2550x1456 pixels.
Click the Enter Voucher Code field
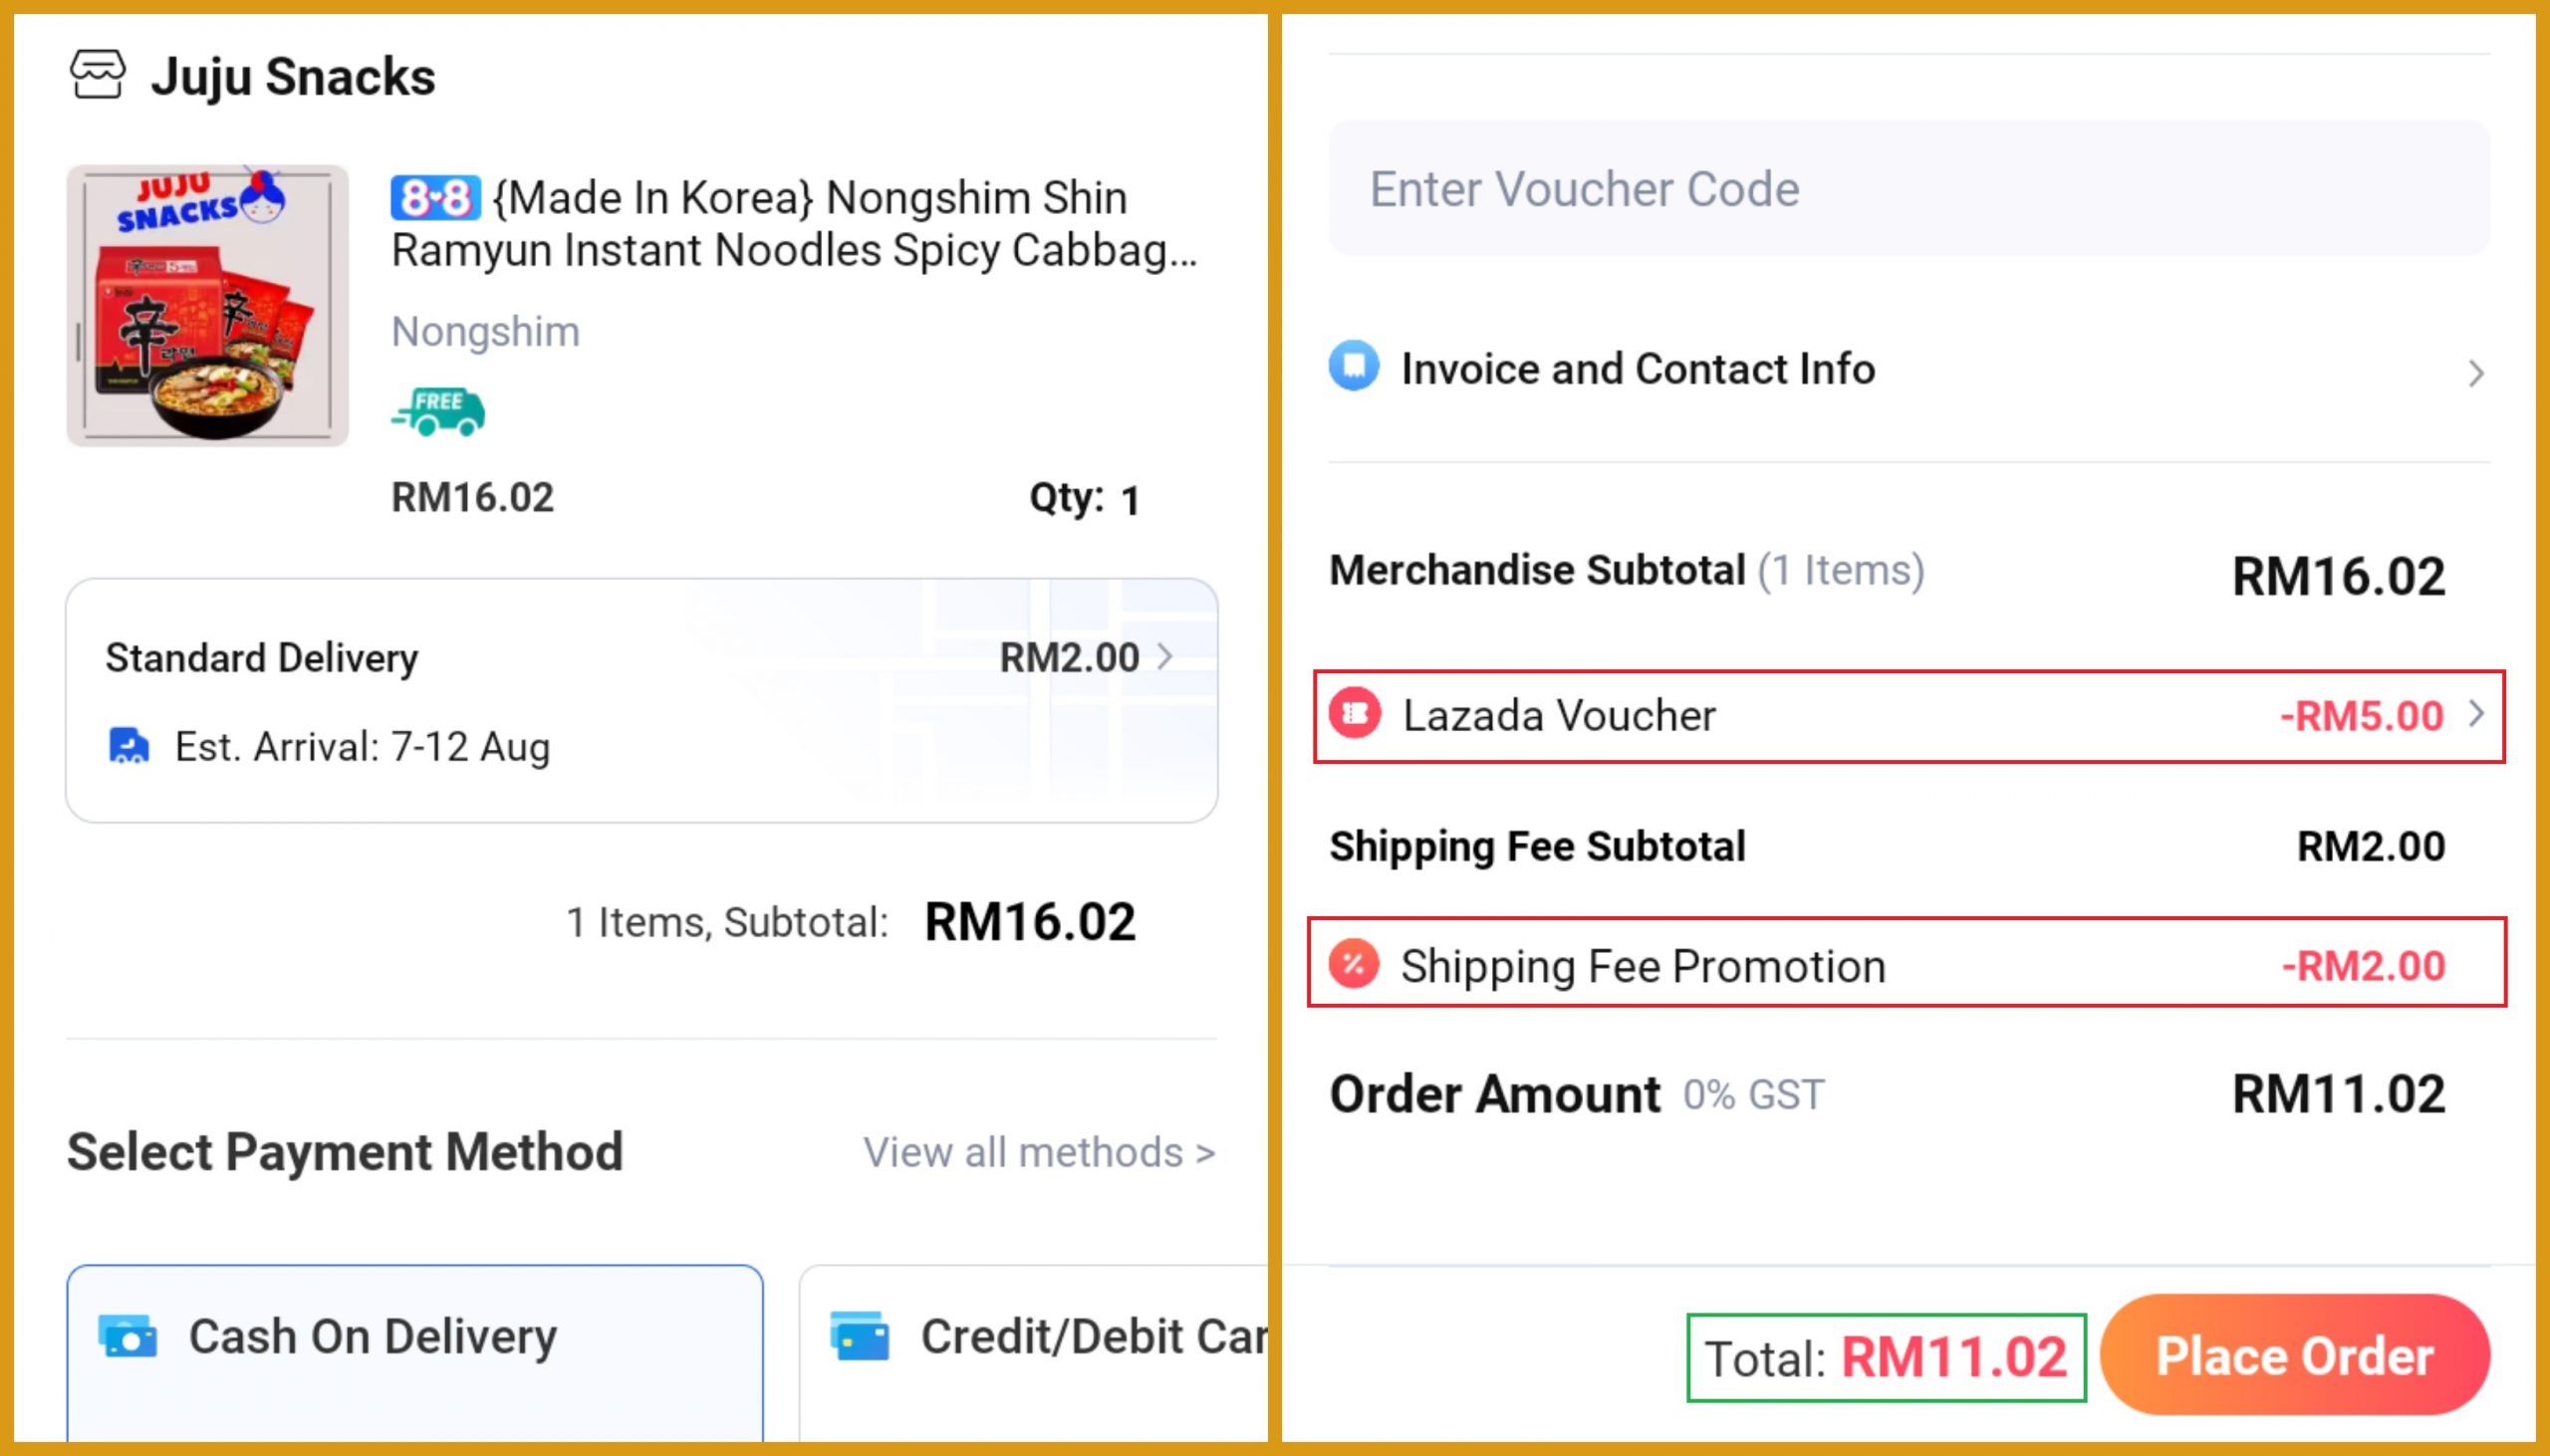(1908, 189)
